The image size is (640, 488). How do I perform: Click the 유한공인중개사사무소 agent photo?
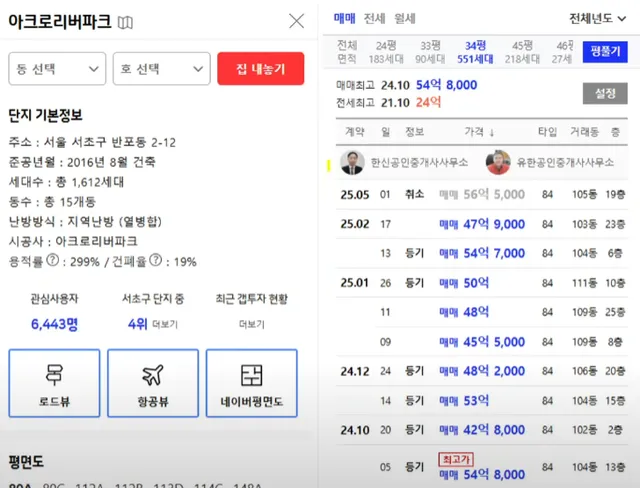[x=498, y=162]
